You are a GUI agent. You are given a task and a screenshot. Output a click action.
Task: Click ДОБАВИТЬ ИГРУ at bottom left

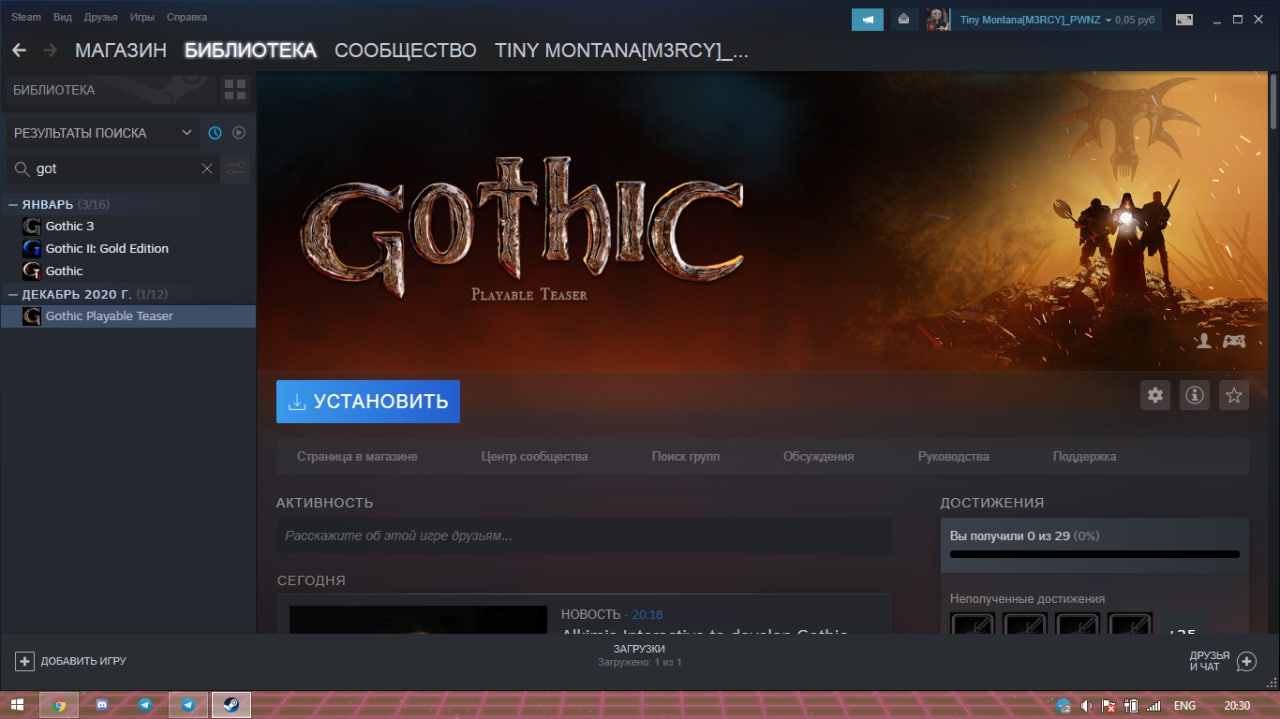coord(71,661)
